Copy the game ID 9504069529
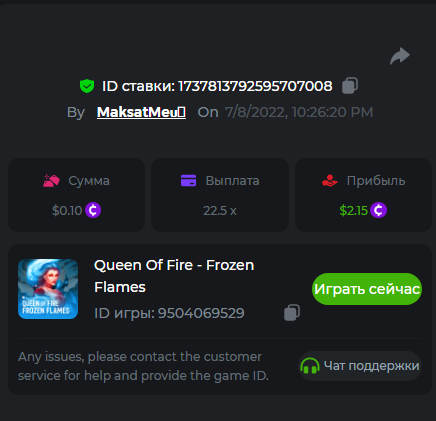436x421 pixels. [x=292, y=313]
